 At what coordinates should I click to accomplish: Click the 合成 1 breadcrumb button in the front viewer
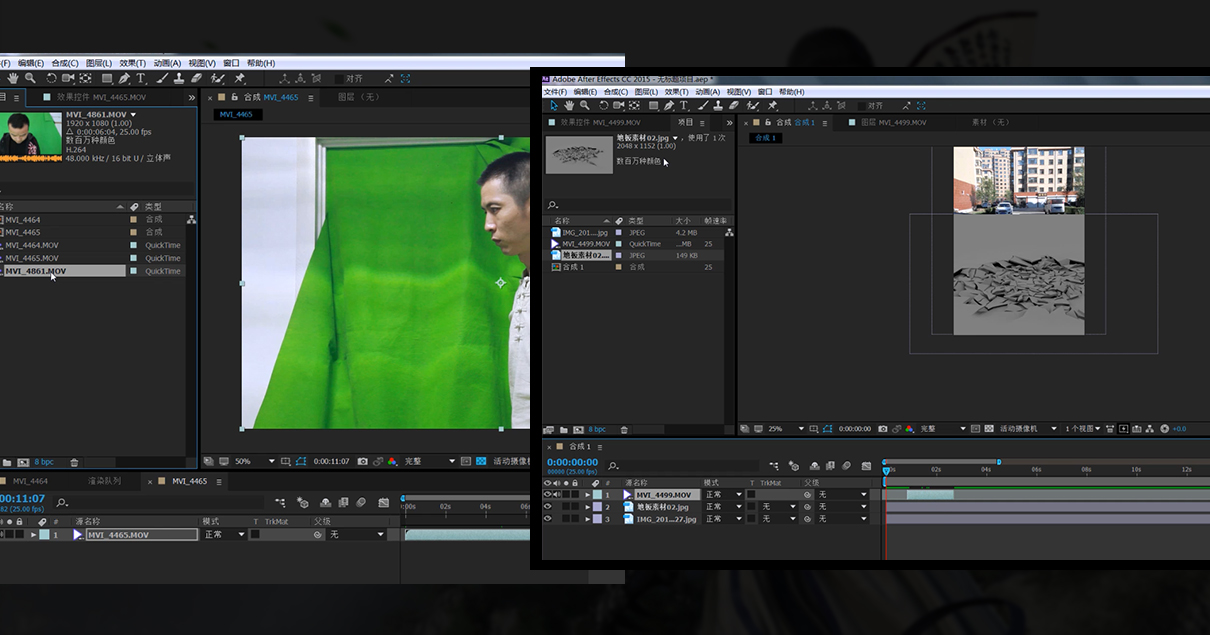(x=765, y=138)
